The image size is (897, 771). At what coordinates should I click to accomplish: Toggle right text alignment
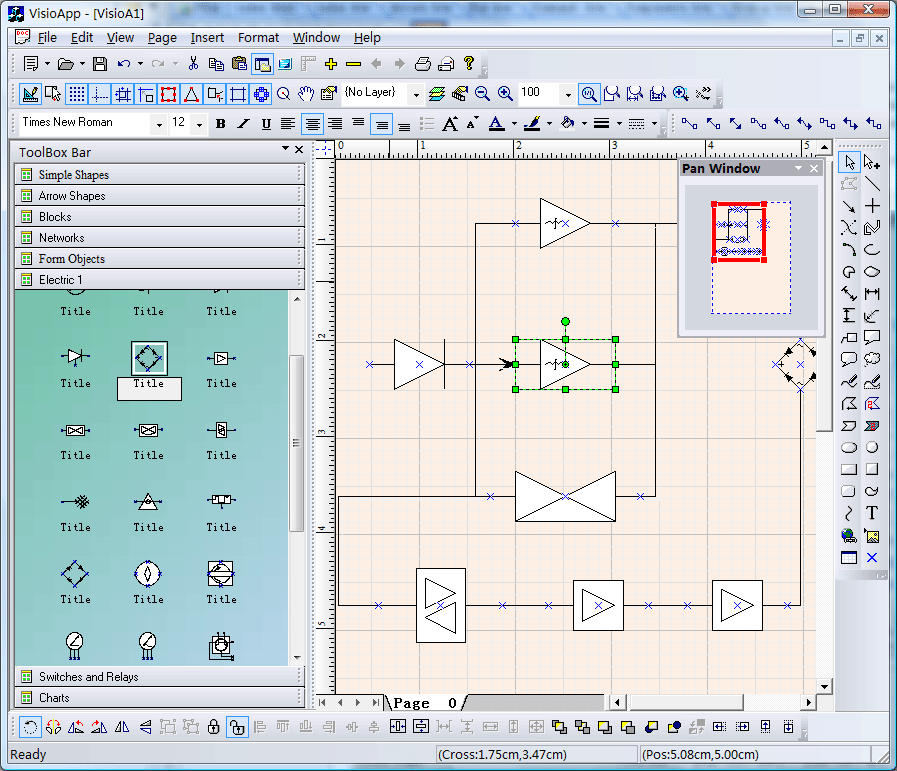(335, 124)
